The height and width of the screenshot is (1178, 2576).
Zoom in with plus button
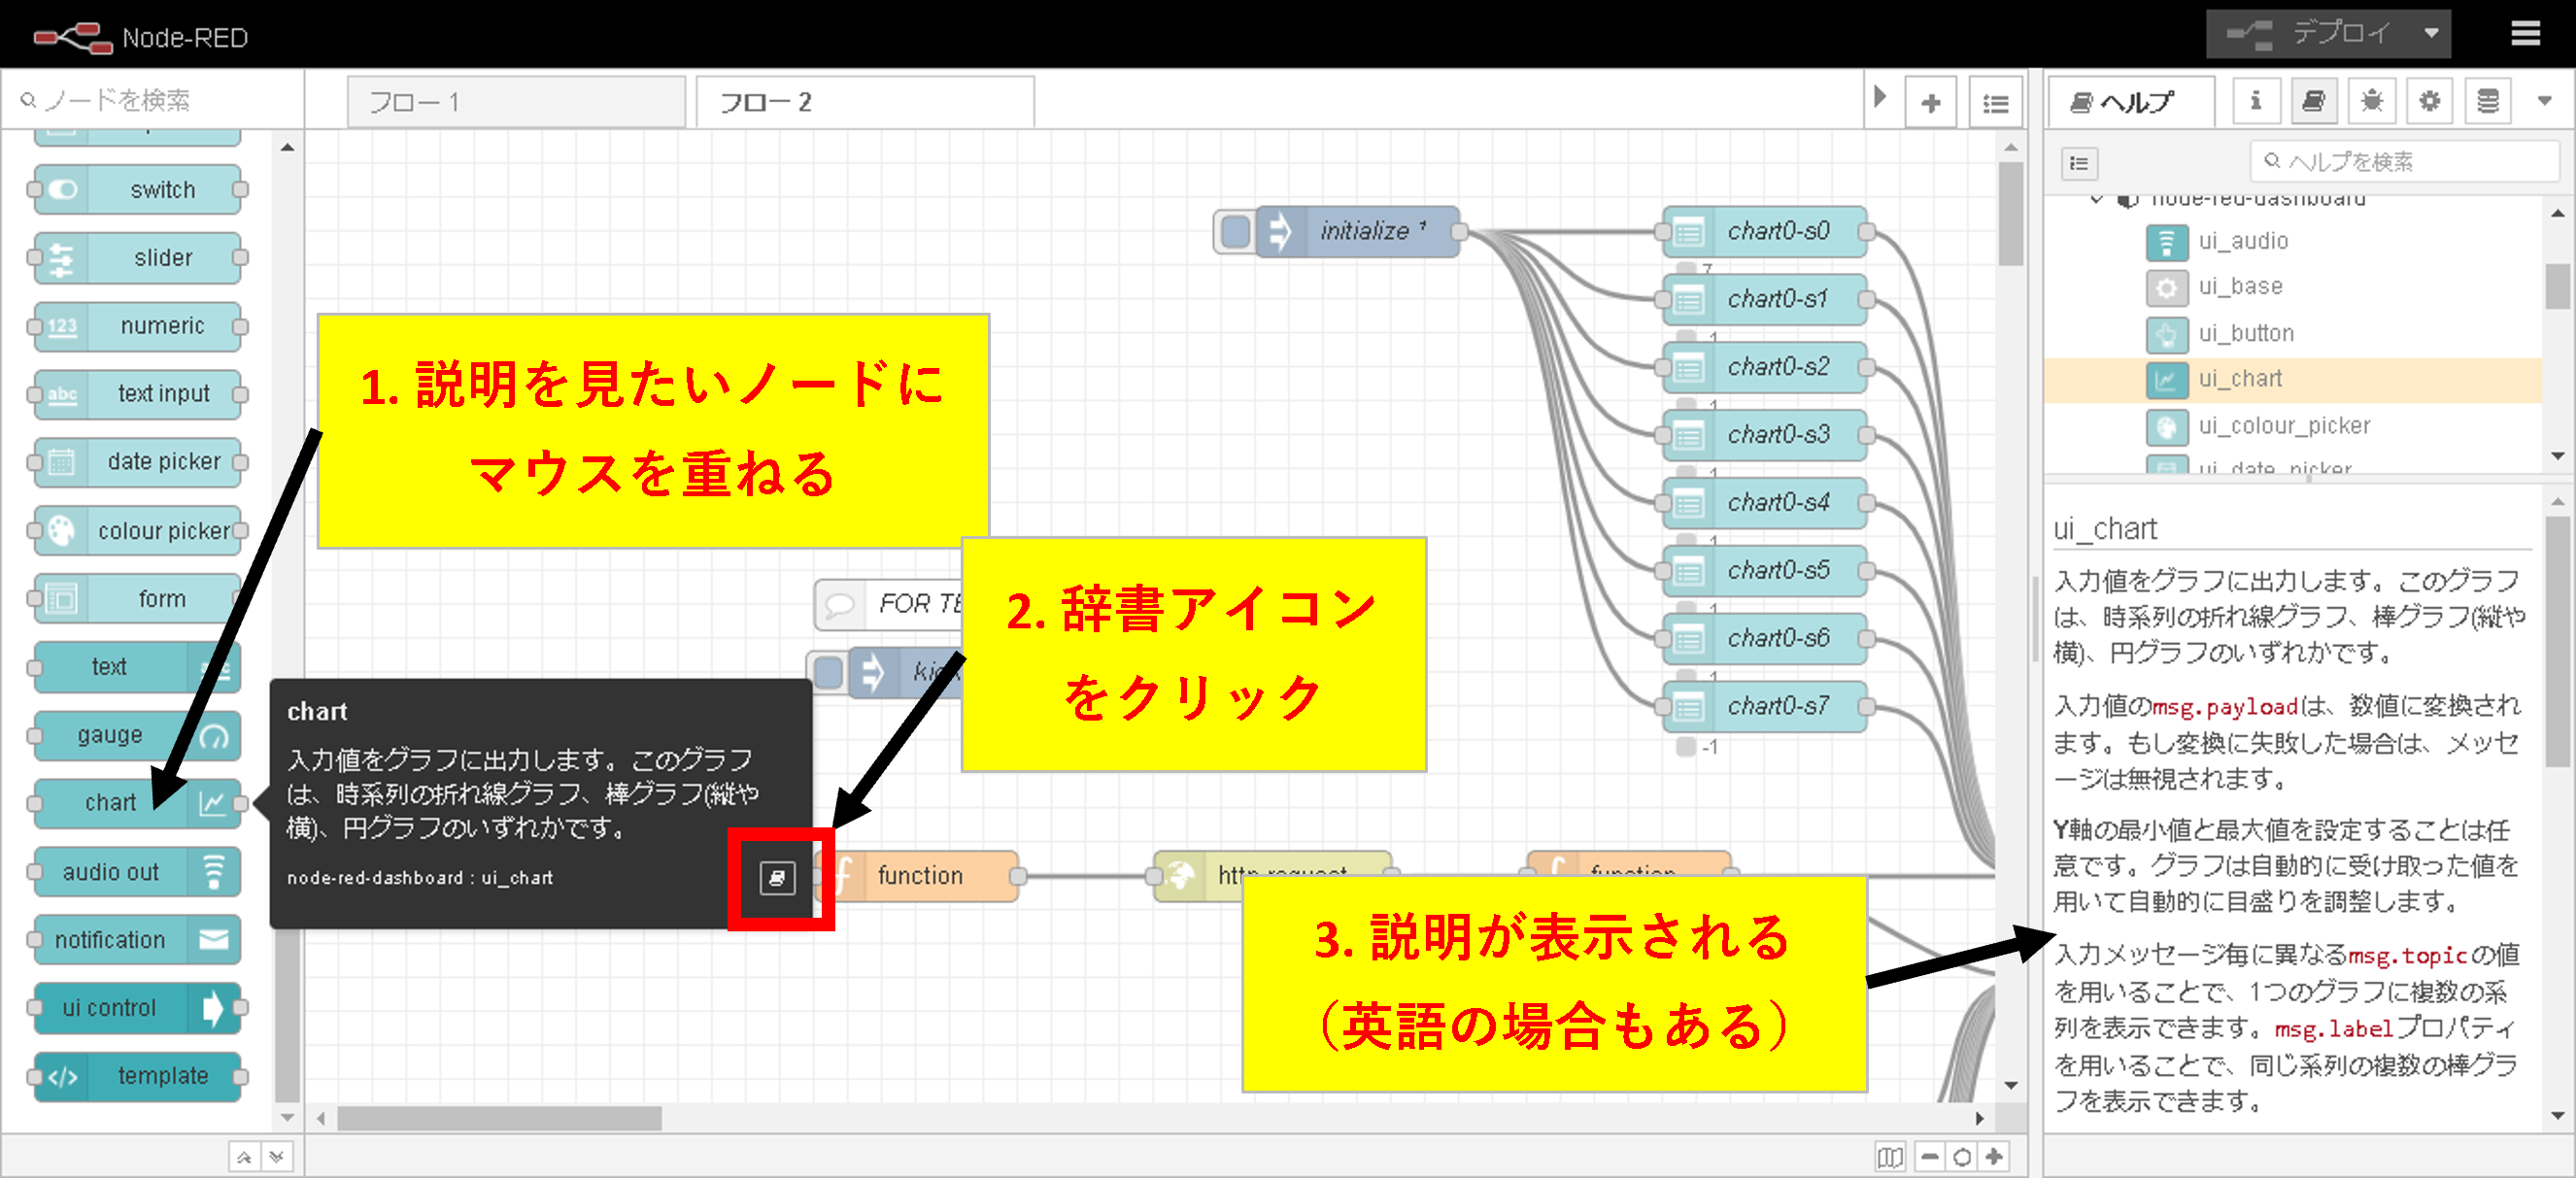(x=1994, y=1157)
